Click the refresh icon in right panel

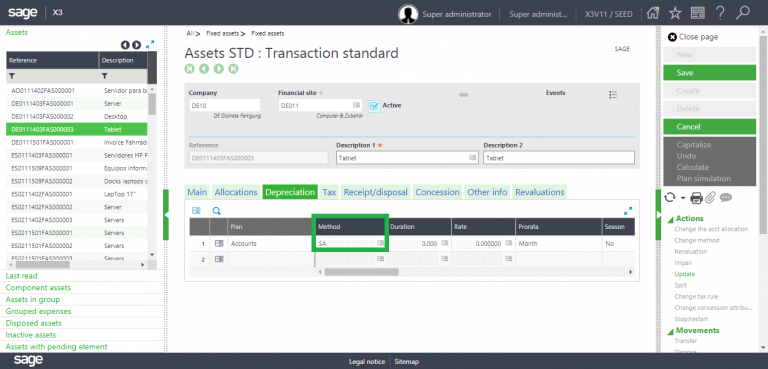tap(670, 197)
